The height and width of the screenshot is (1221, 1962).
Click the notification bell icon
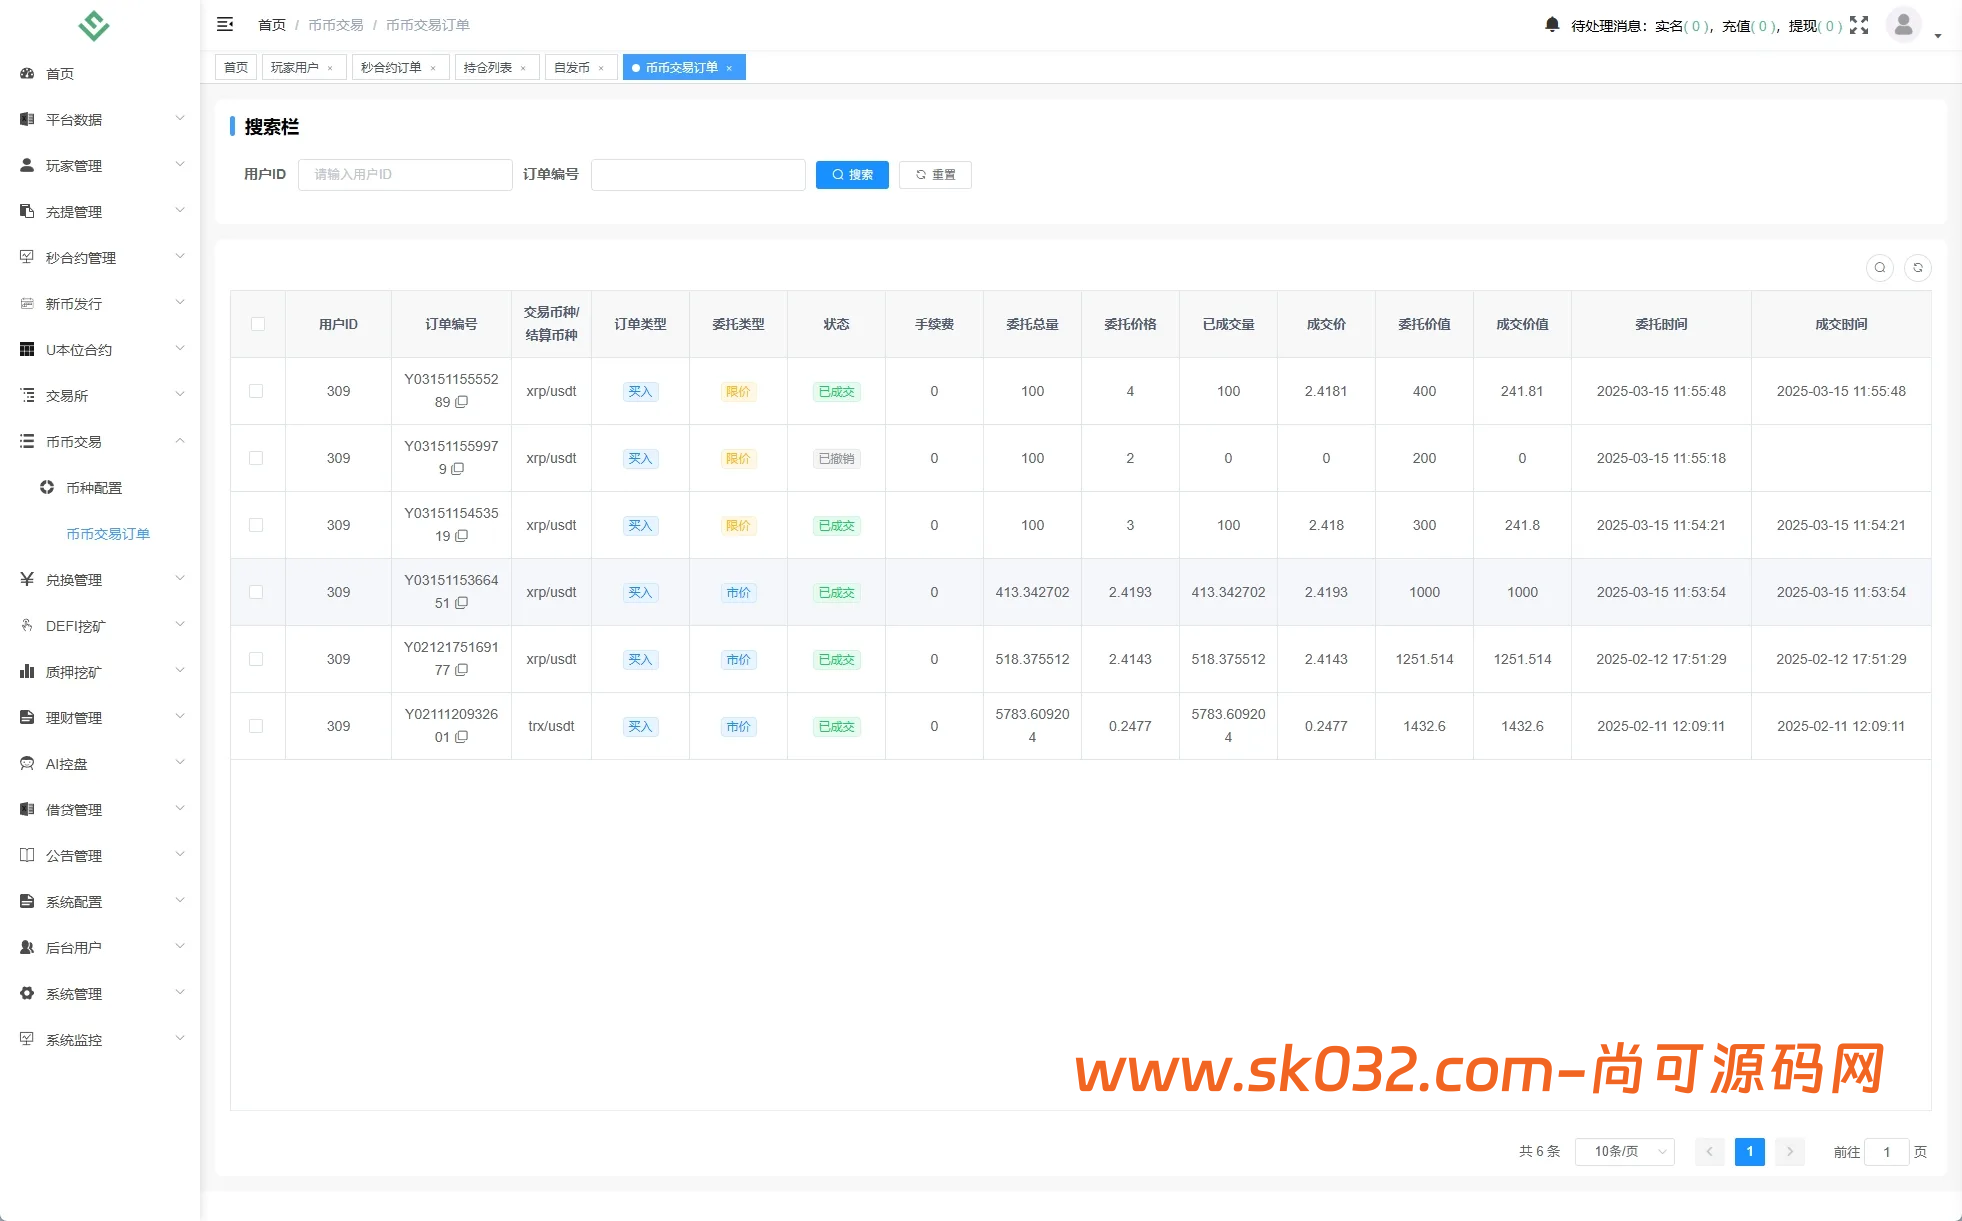[1551, 25]
